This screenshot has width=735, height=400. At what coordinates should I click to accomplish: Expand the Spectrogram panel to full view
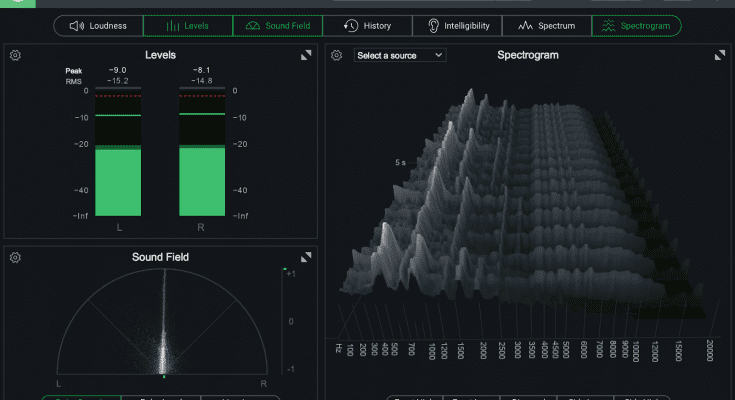[x=719, y=56]
